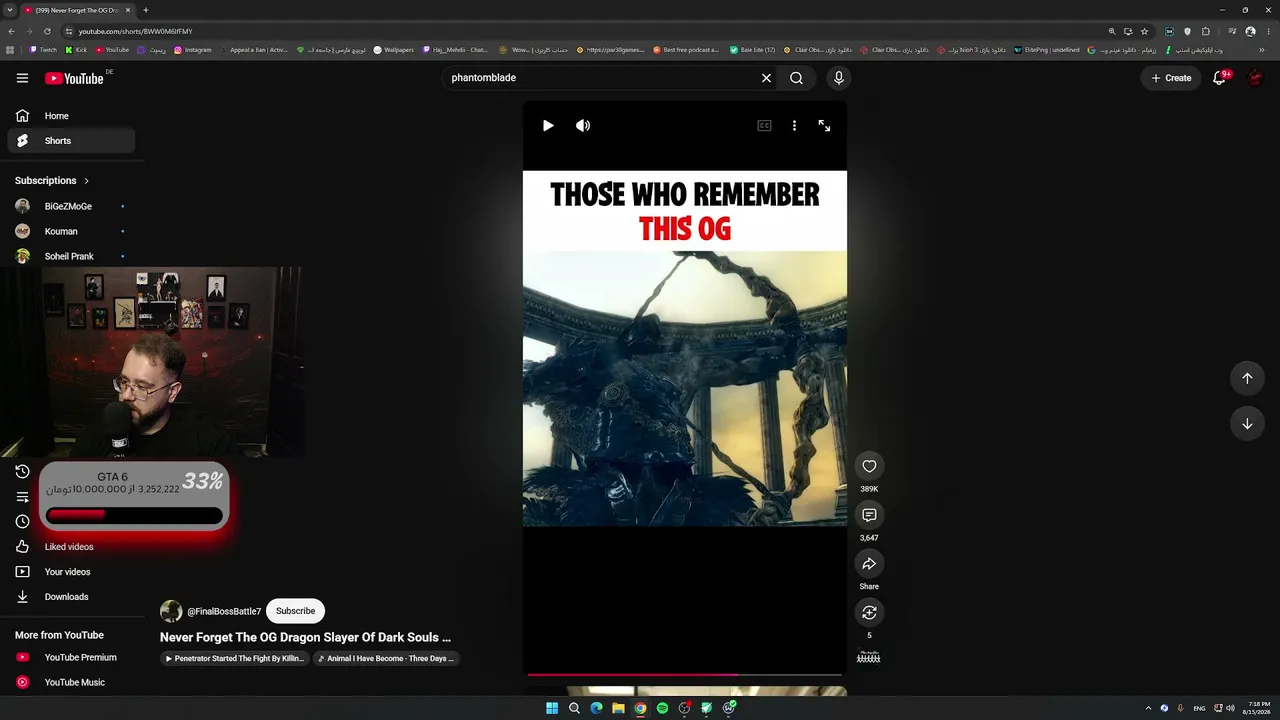Image resolution: width=1280 pixels, height=720 pixels.
Task: Run the search with the magnifier button
Action: (796, 78)
